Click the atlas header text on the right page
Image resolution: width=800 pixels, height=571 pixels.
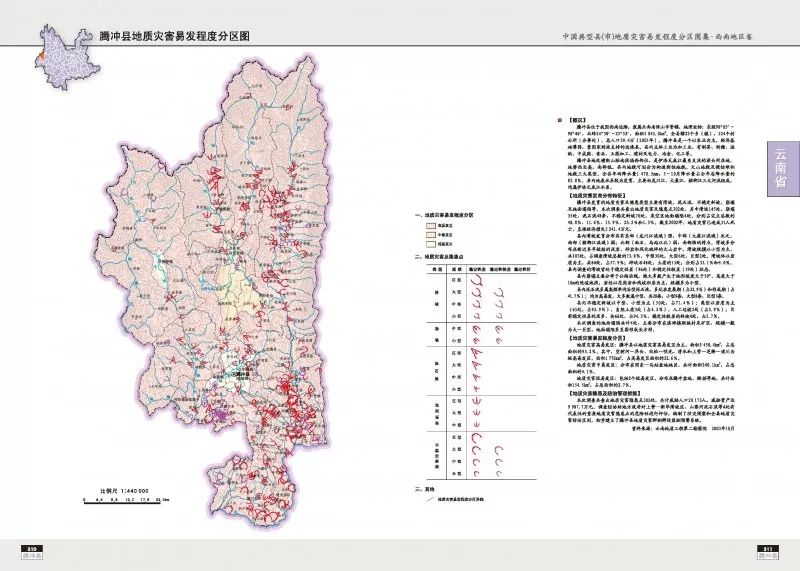[x=658, y=37]
